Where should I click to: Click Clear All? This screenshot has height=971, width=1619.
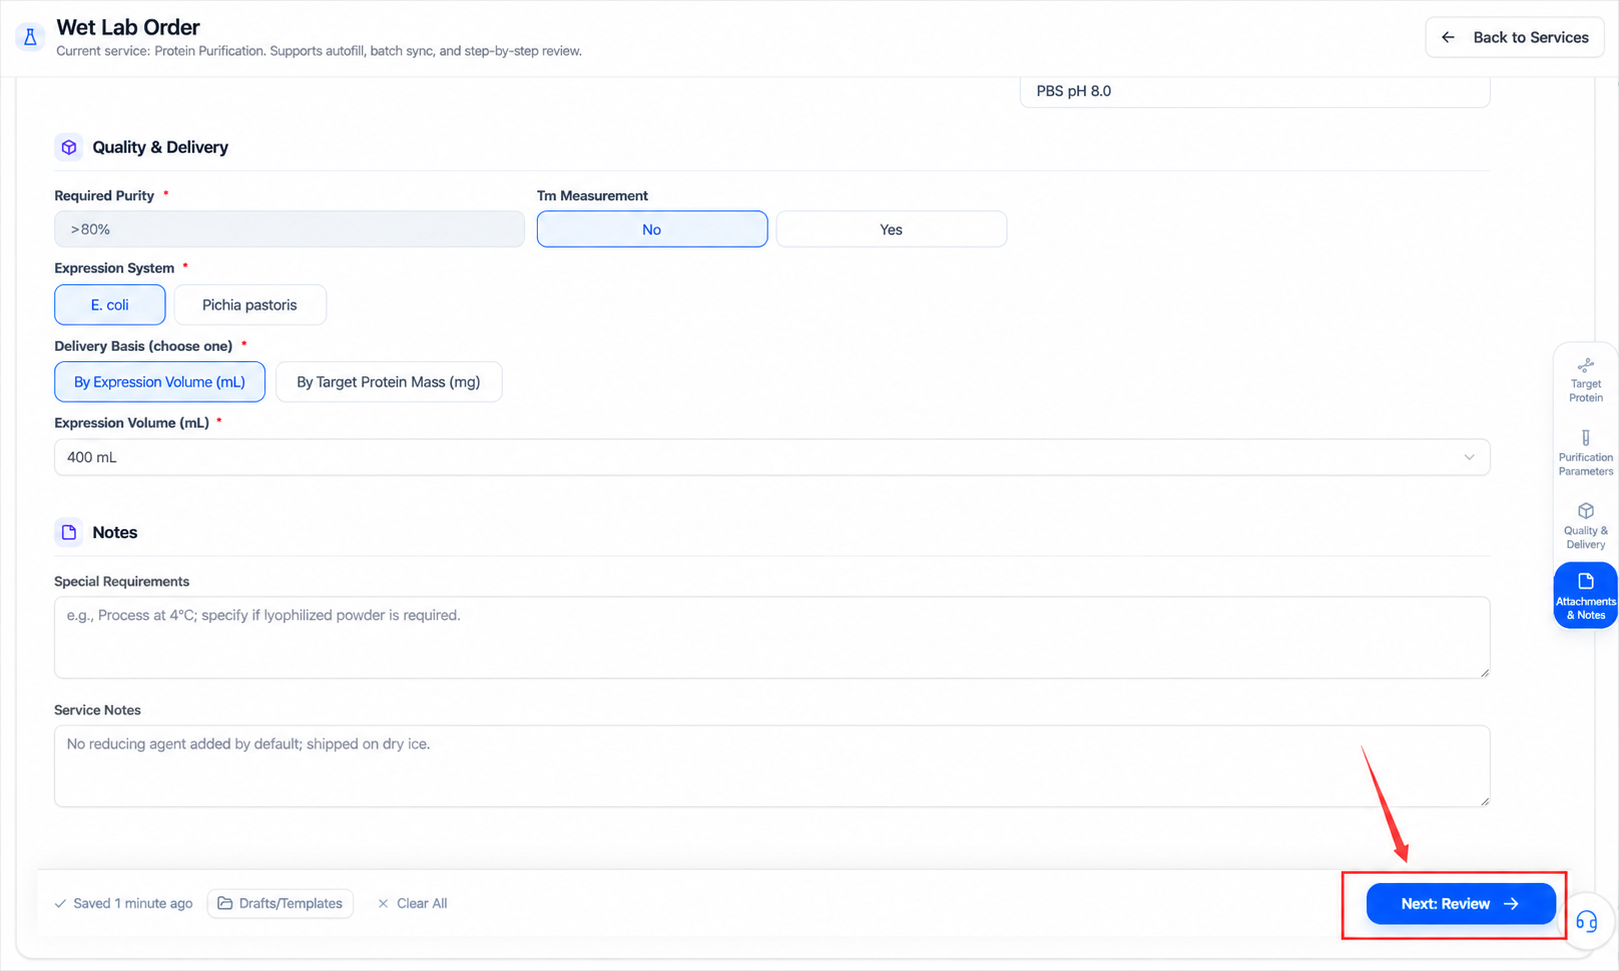412,903
